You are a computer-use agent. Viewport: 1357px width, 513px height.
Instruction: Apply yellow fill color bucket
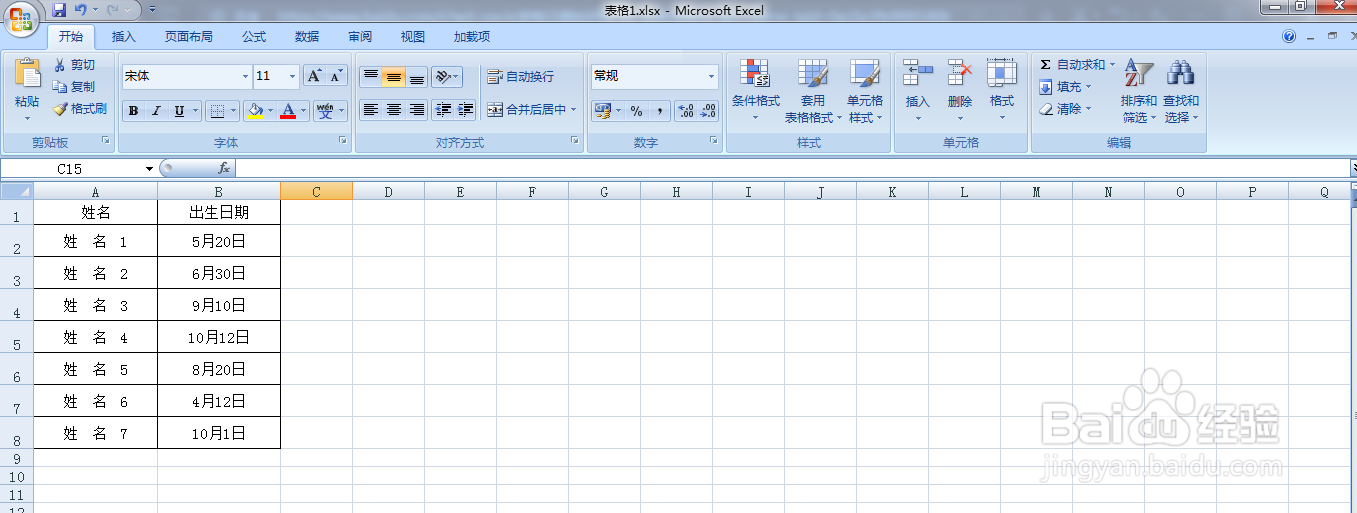[x=255, y=111]
